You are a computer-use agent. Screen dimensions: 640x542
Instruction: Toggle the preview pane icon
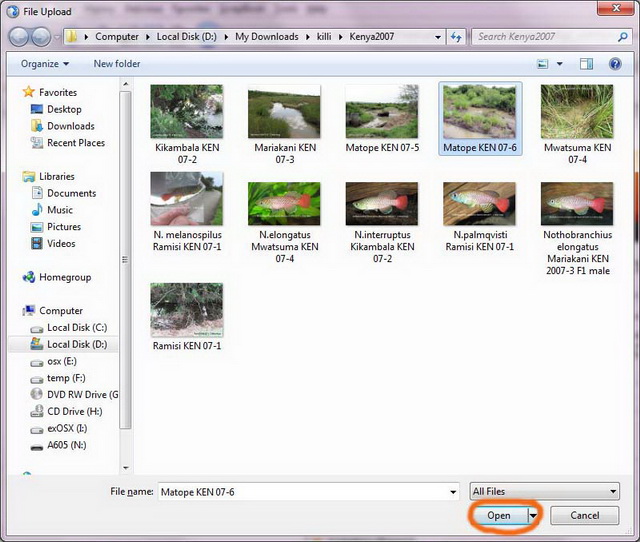click(x=587, y=64)
